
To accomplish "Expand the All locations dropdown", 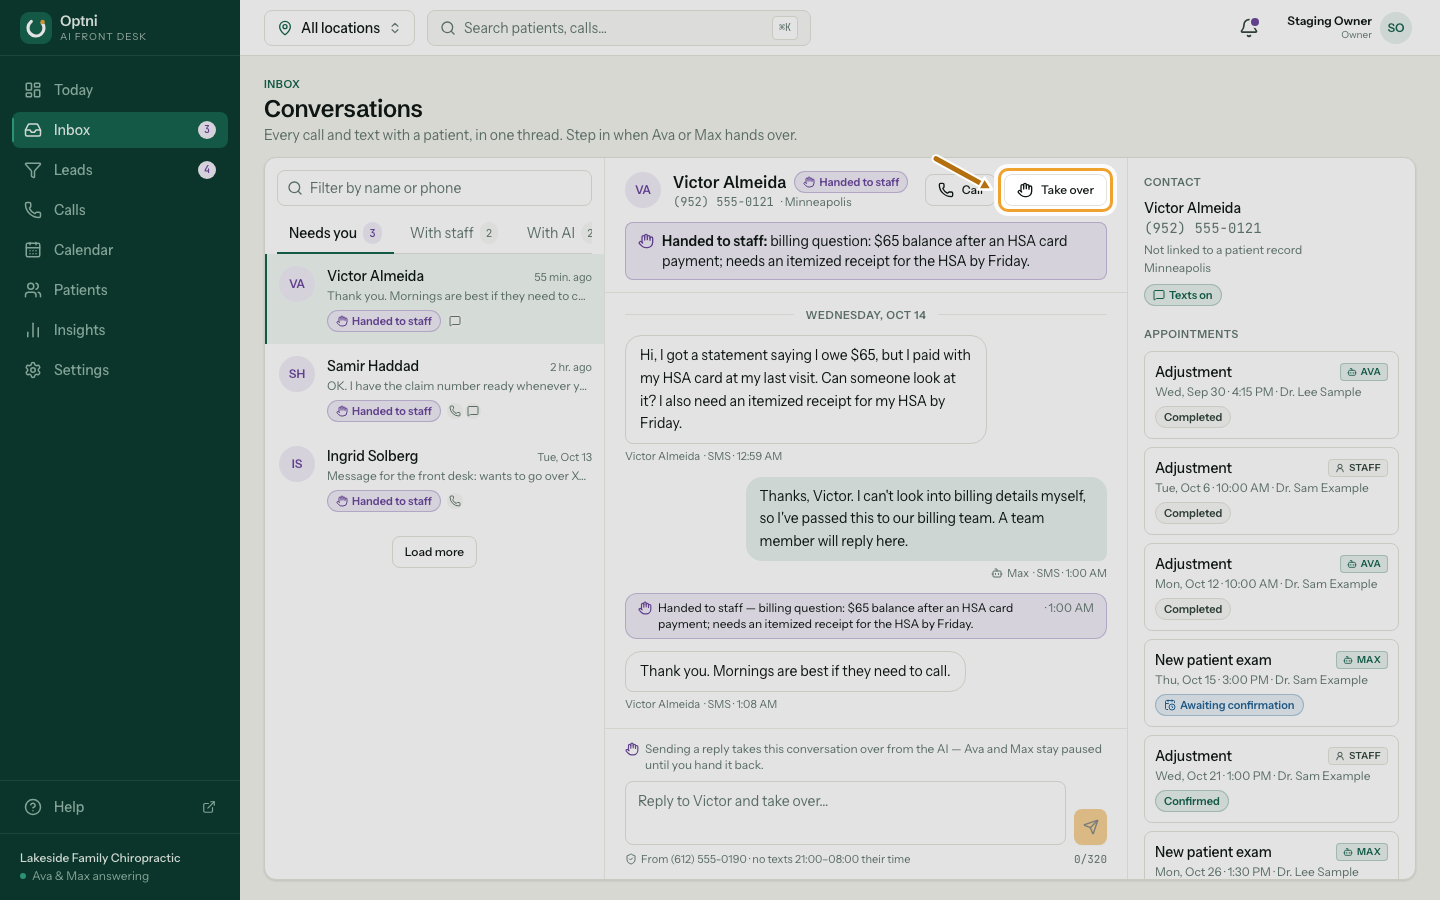I will [339, 28].
